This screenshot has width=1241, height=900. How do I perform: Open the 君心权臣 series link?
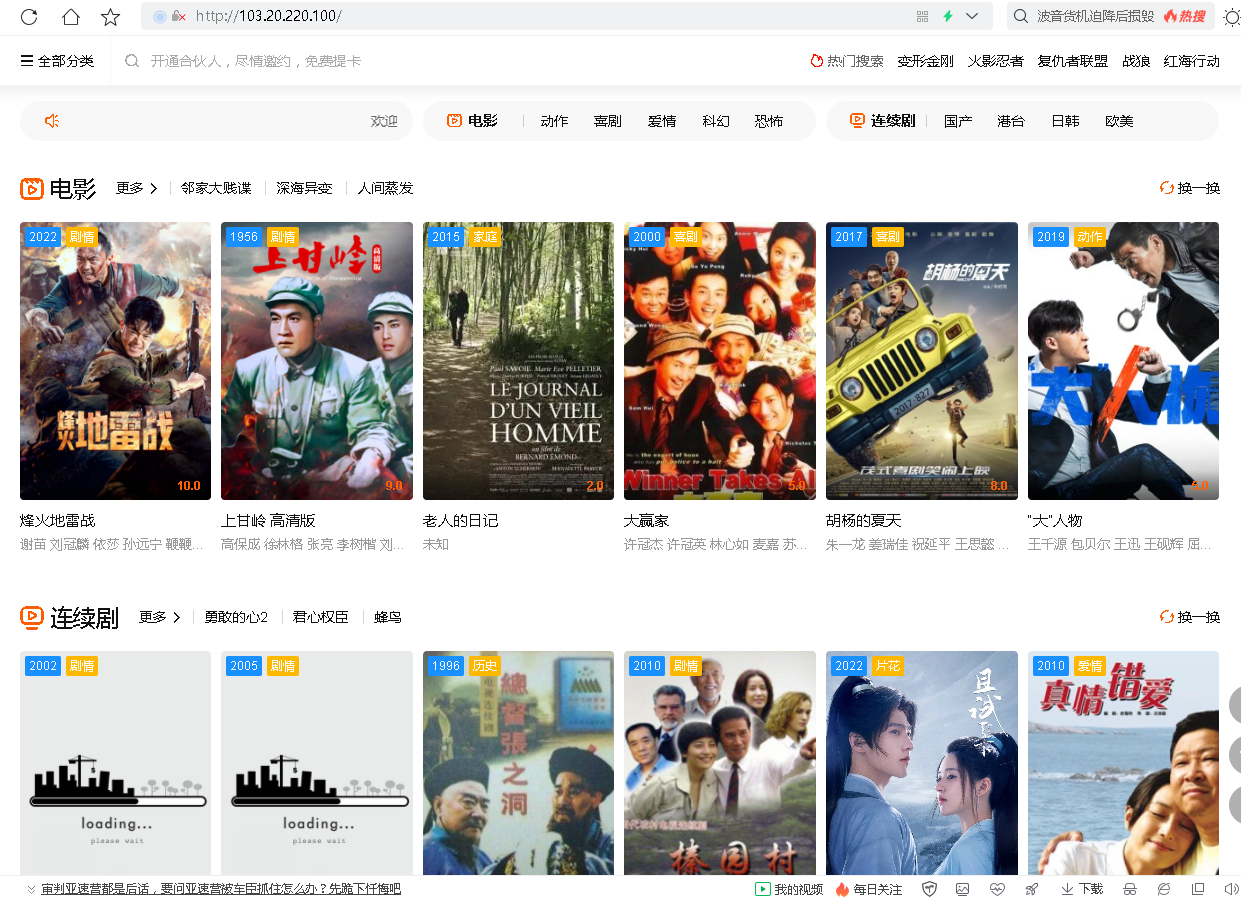pos(321,617)
